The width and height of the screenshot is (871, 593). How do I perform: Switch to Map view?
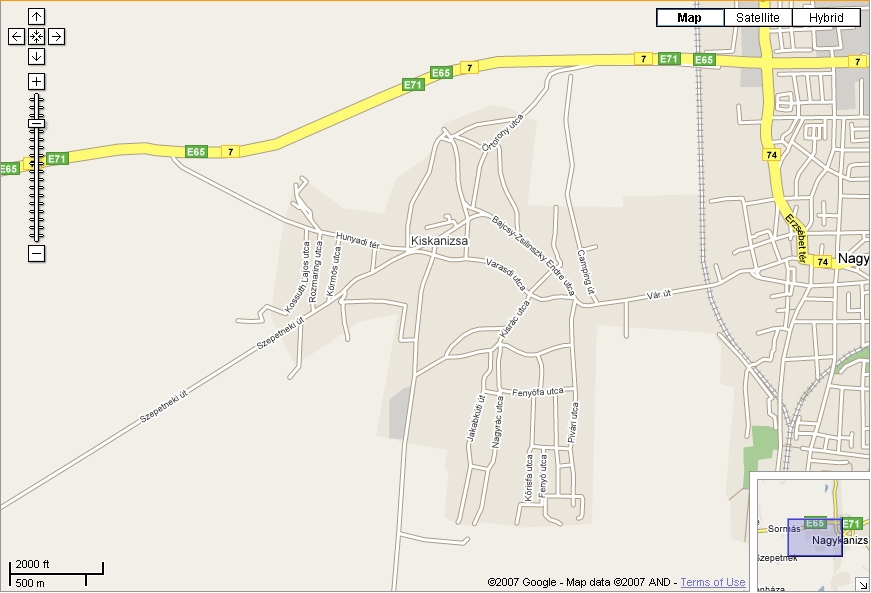pyautogui.click(x=690, y=18)
